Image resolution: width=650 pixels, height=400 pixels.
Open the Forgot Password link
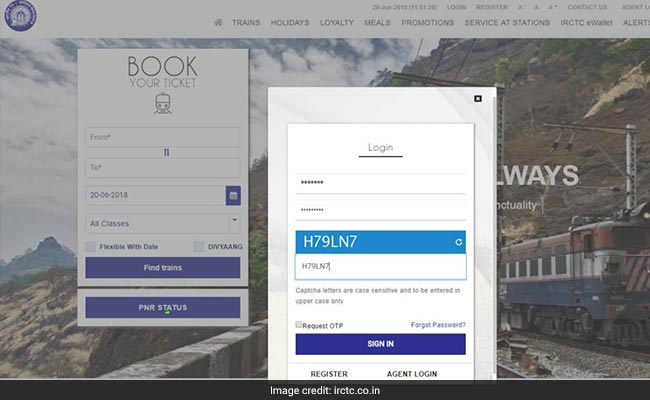438,325
